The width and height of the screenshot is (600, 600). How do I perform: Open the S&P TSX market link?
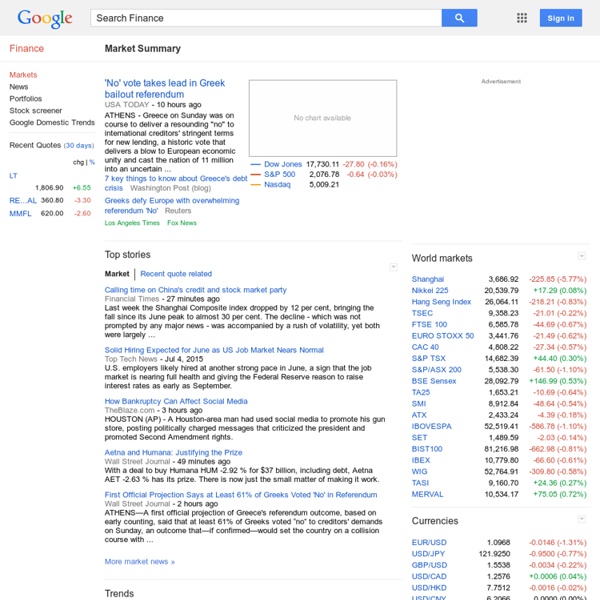[429, 358]
